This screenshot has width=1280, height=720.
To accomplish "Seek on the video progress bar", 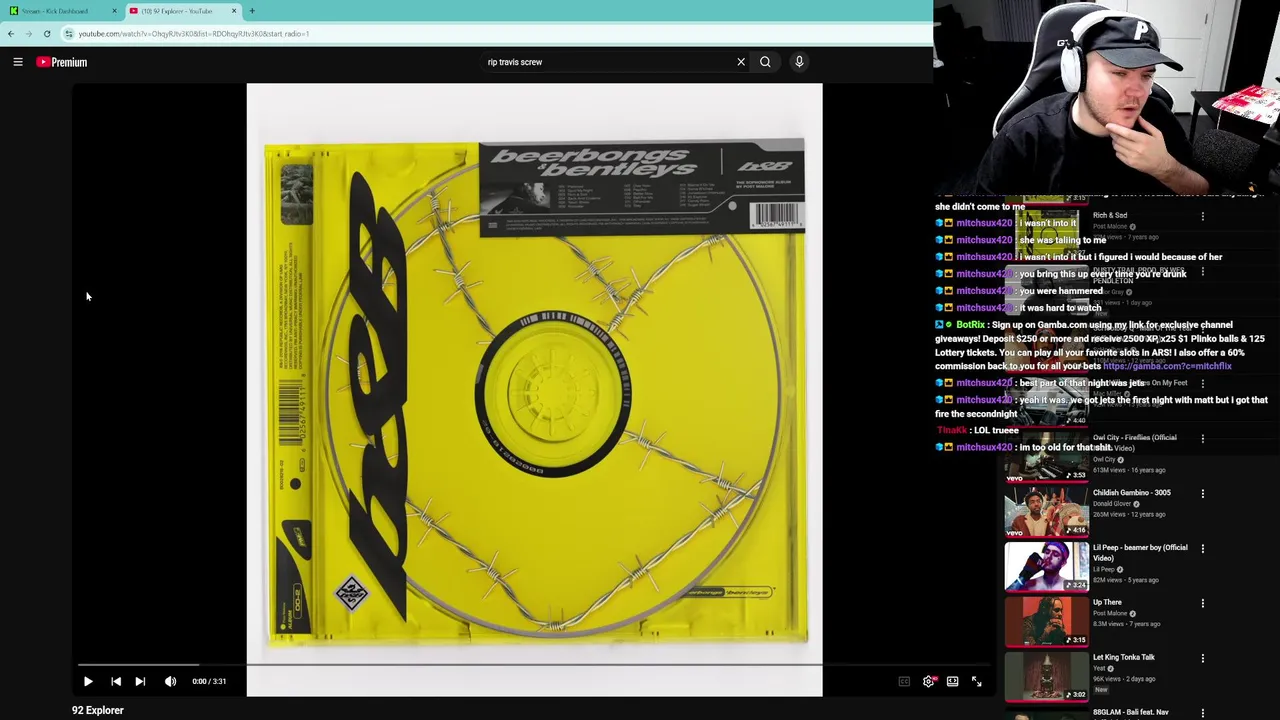I will pos(534,664).
